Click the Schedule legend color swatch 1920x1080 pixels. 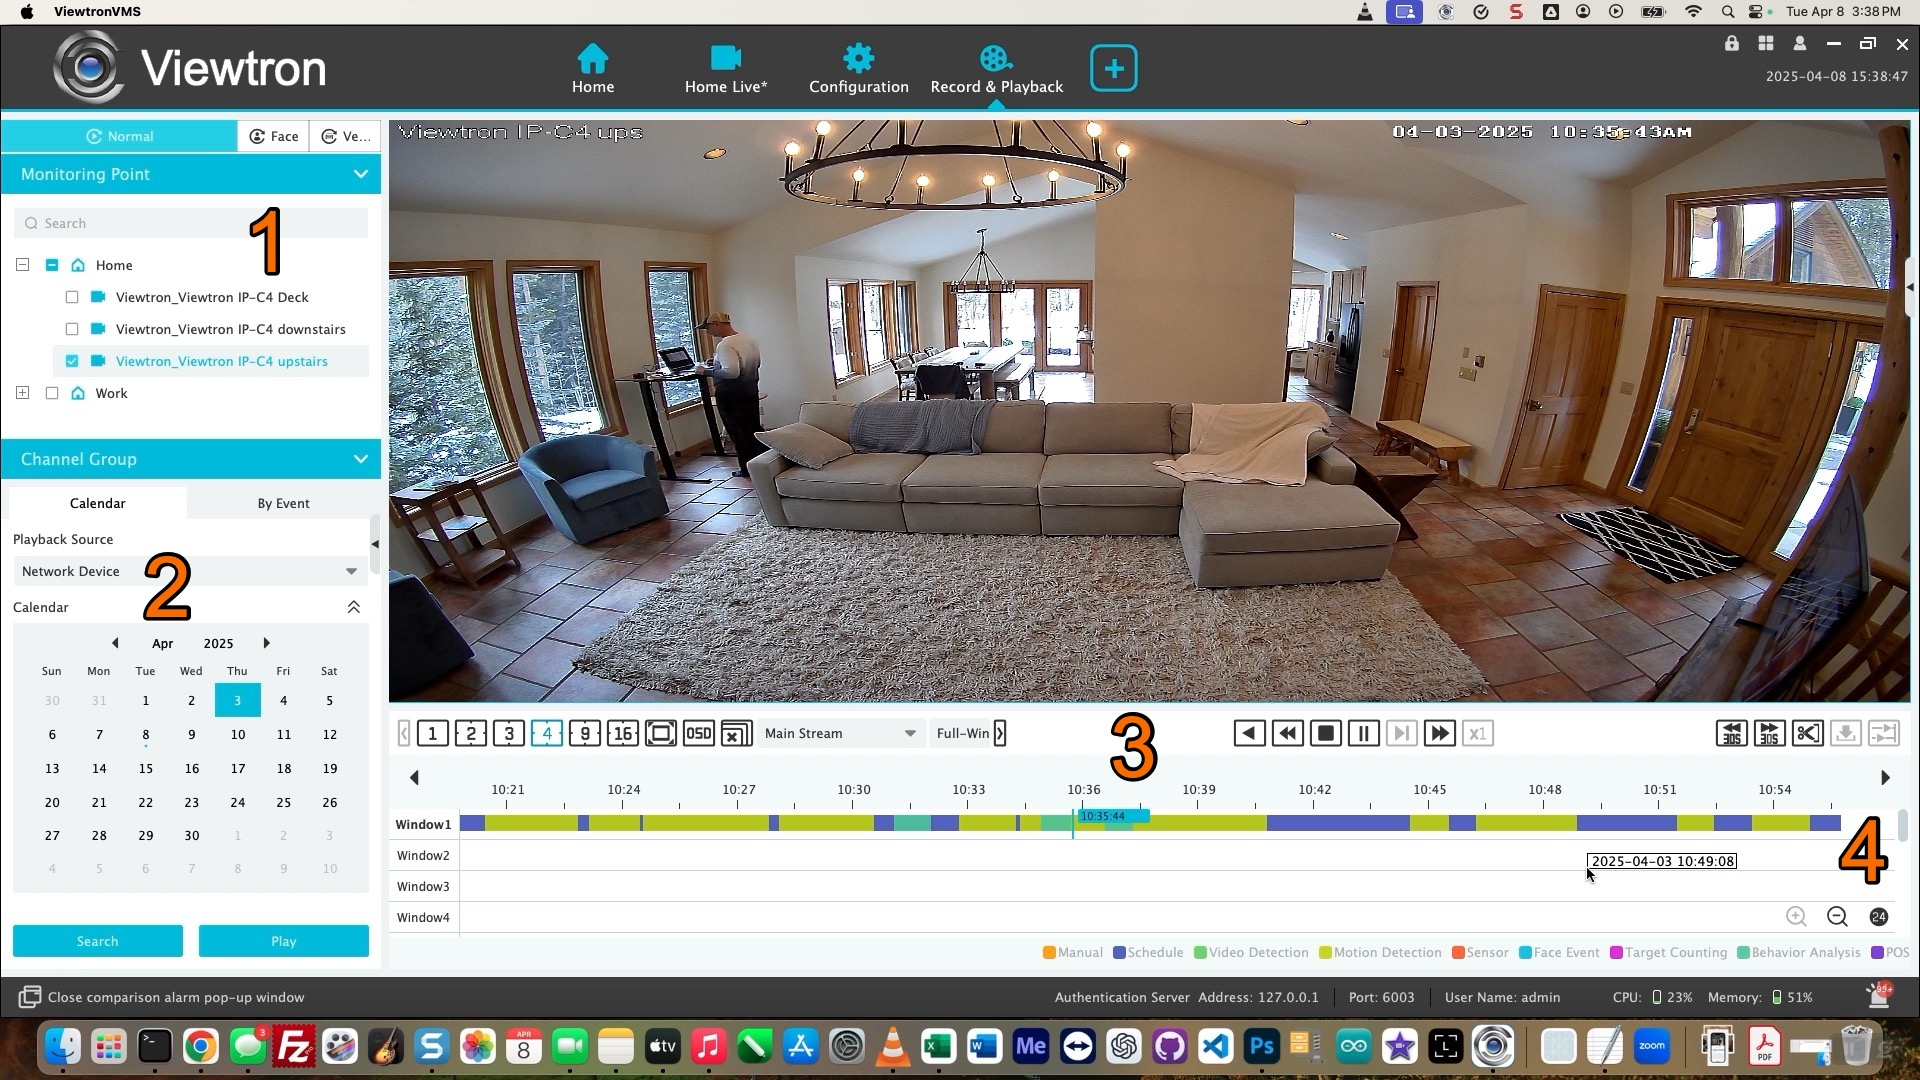1120,953
